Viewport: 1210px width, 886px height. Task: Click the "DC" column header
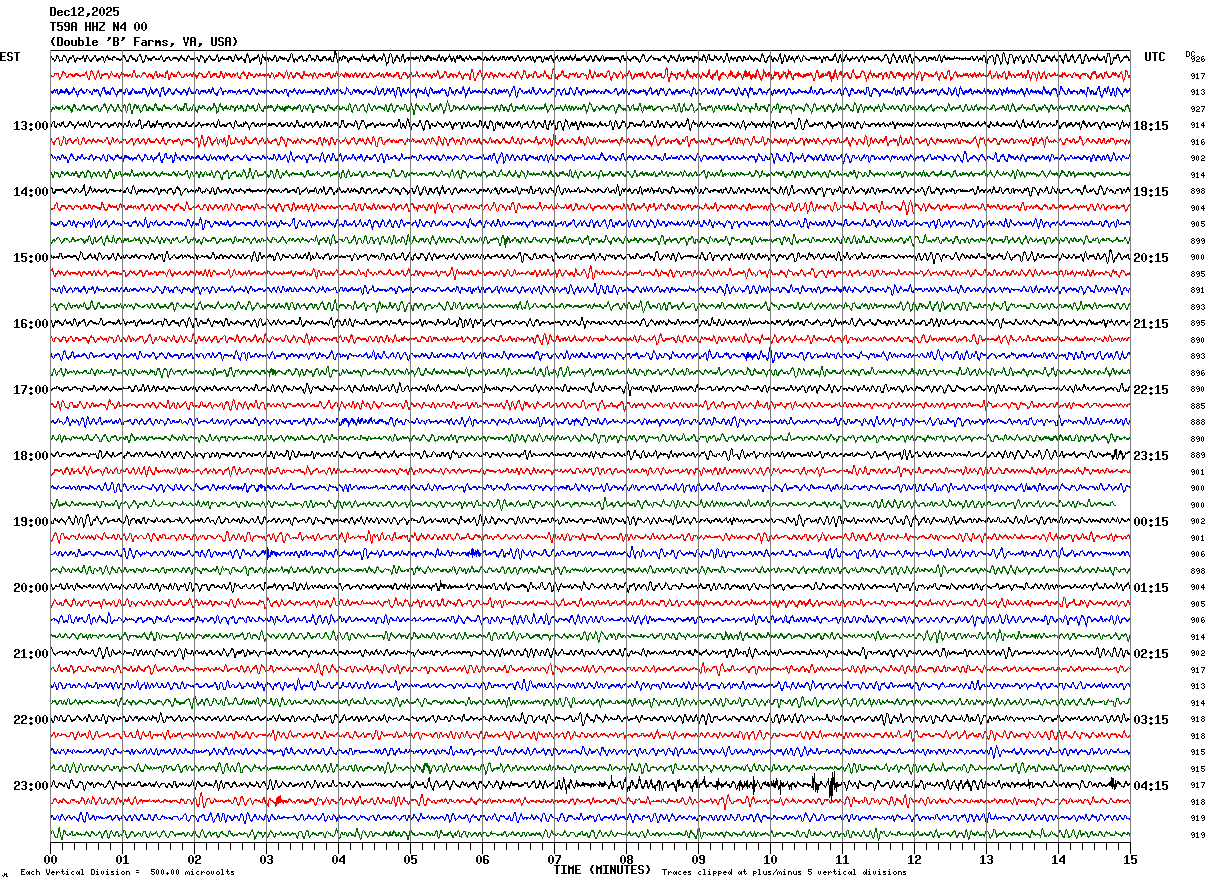tap(1190, 54)
